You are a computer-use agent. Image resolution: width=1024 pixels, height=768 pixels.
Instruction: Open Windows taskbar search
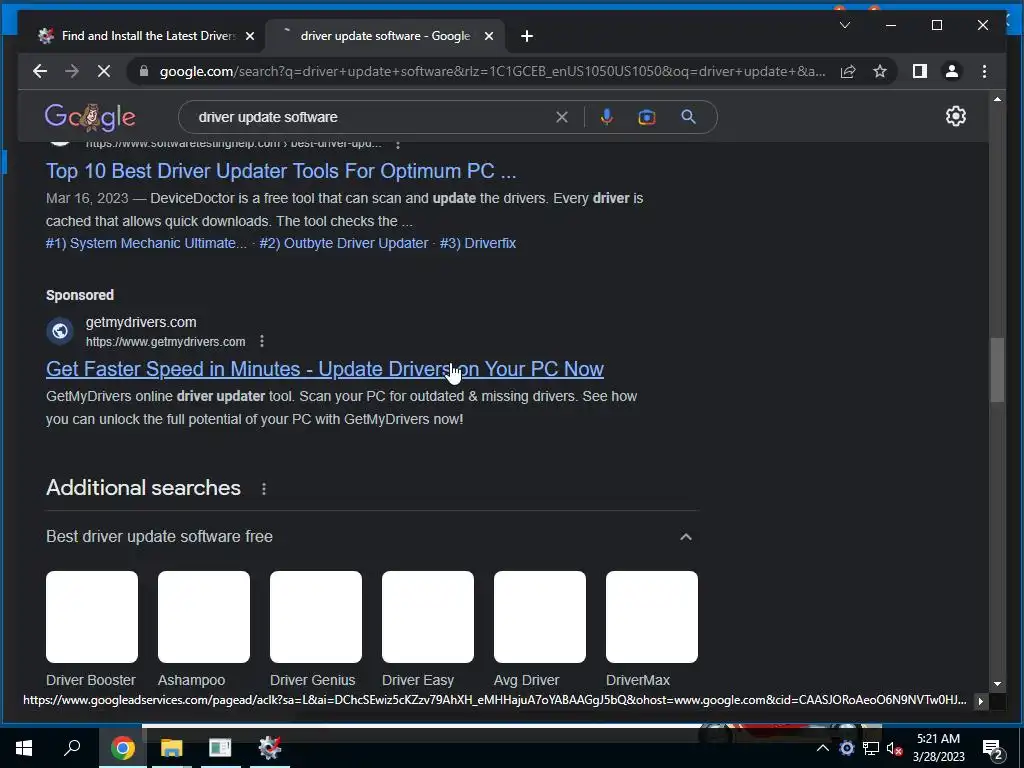[72, 748]
